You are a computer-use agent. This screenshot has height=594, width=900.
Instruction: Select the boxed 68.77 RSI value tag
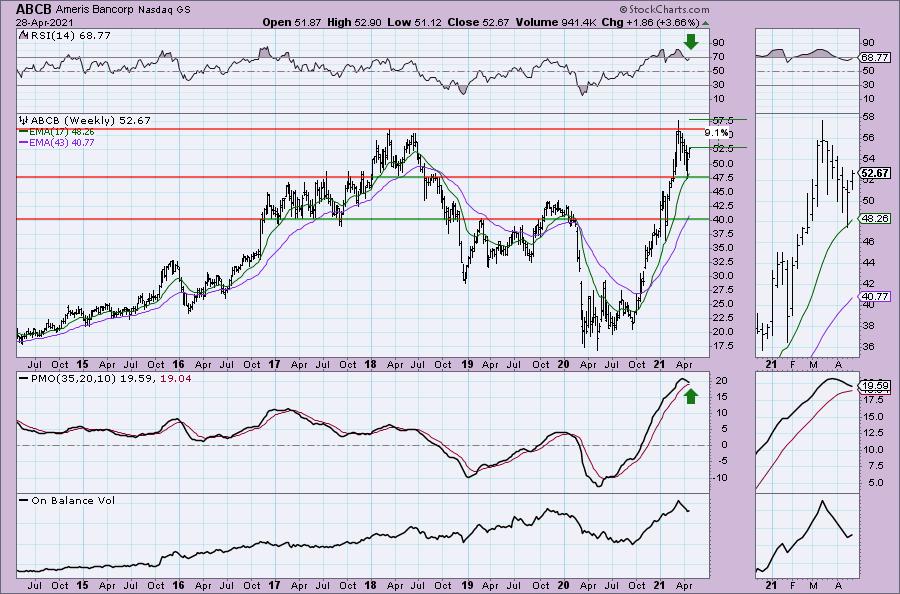(x=875, y=57)
